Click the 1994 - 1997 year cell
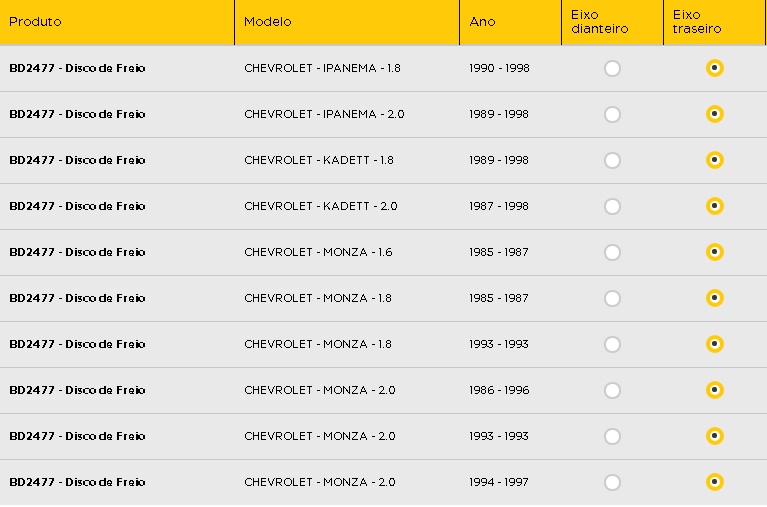Screen dimensions: 767x507 click(x=498, y=482)
